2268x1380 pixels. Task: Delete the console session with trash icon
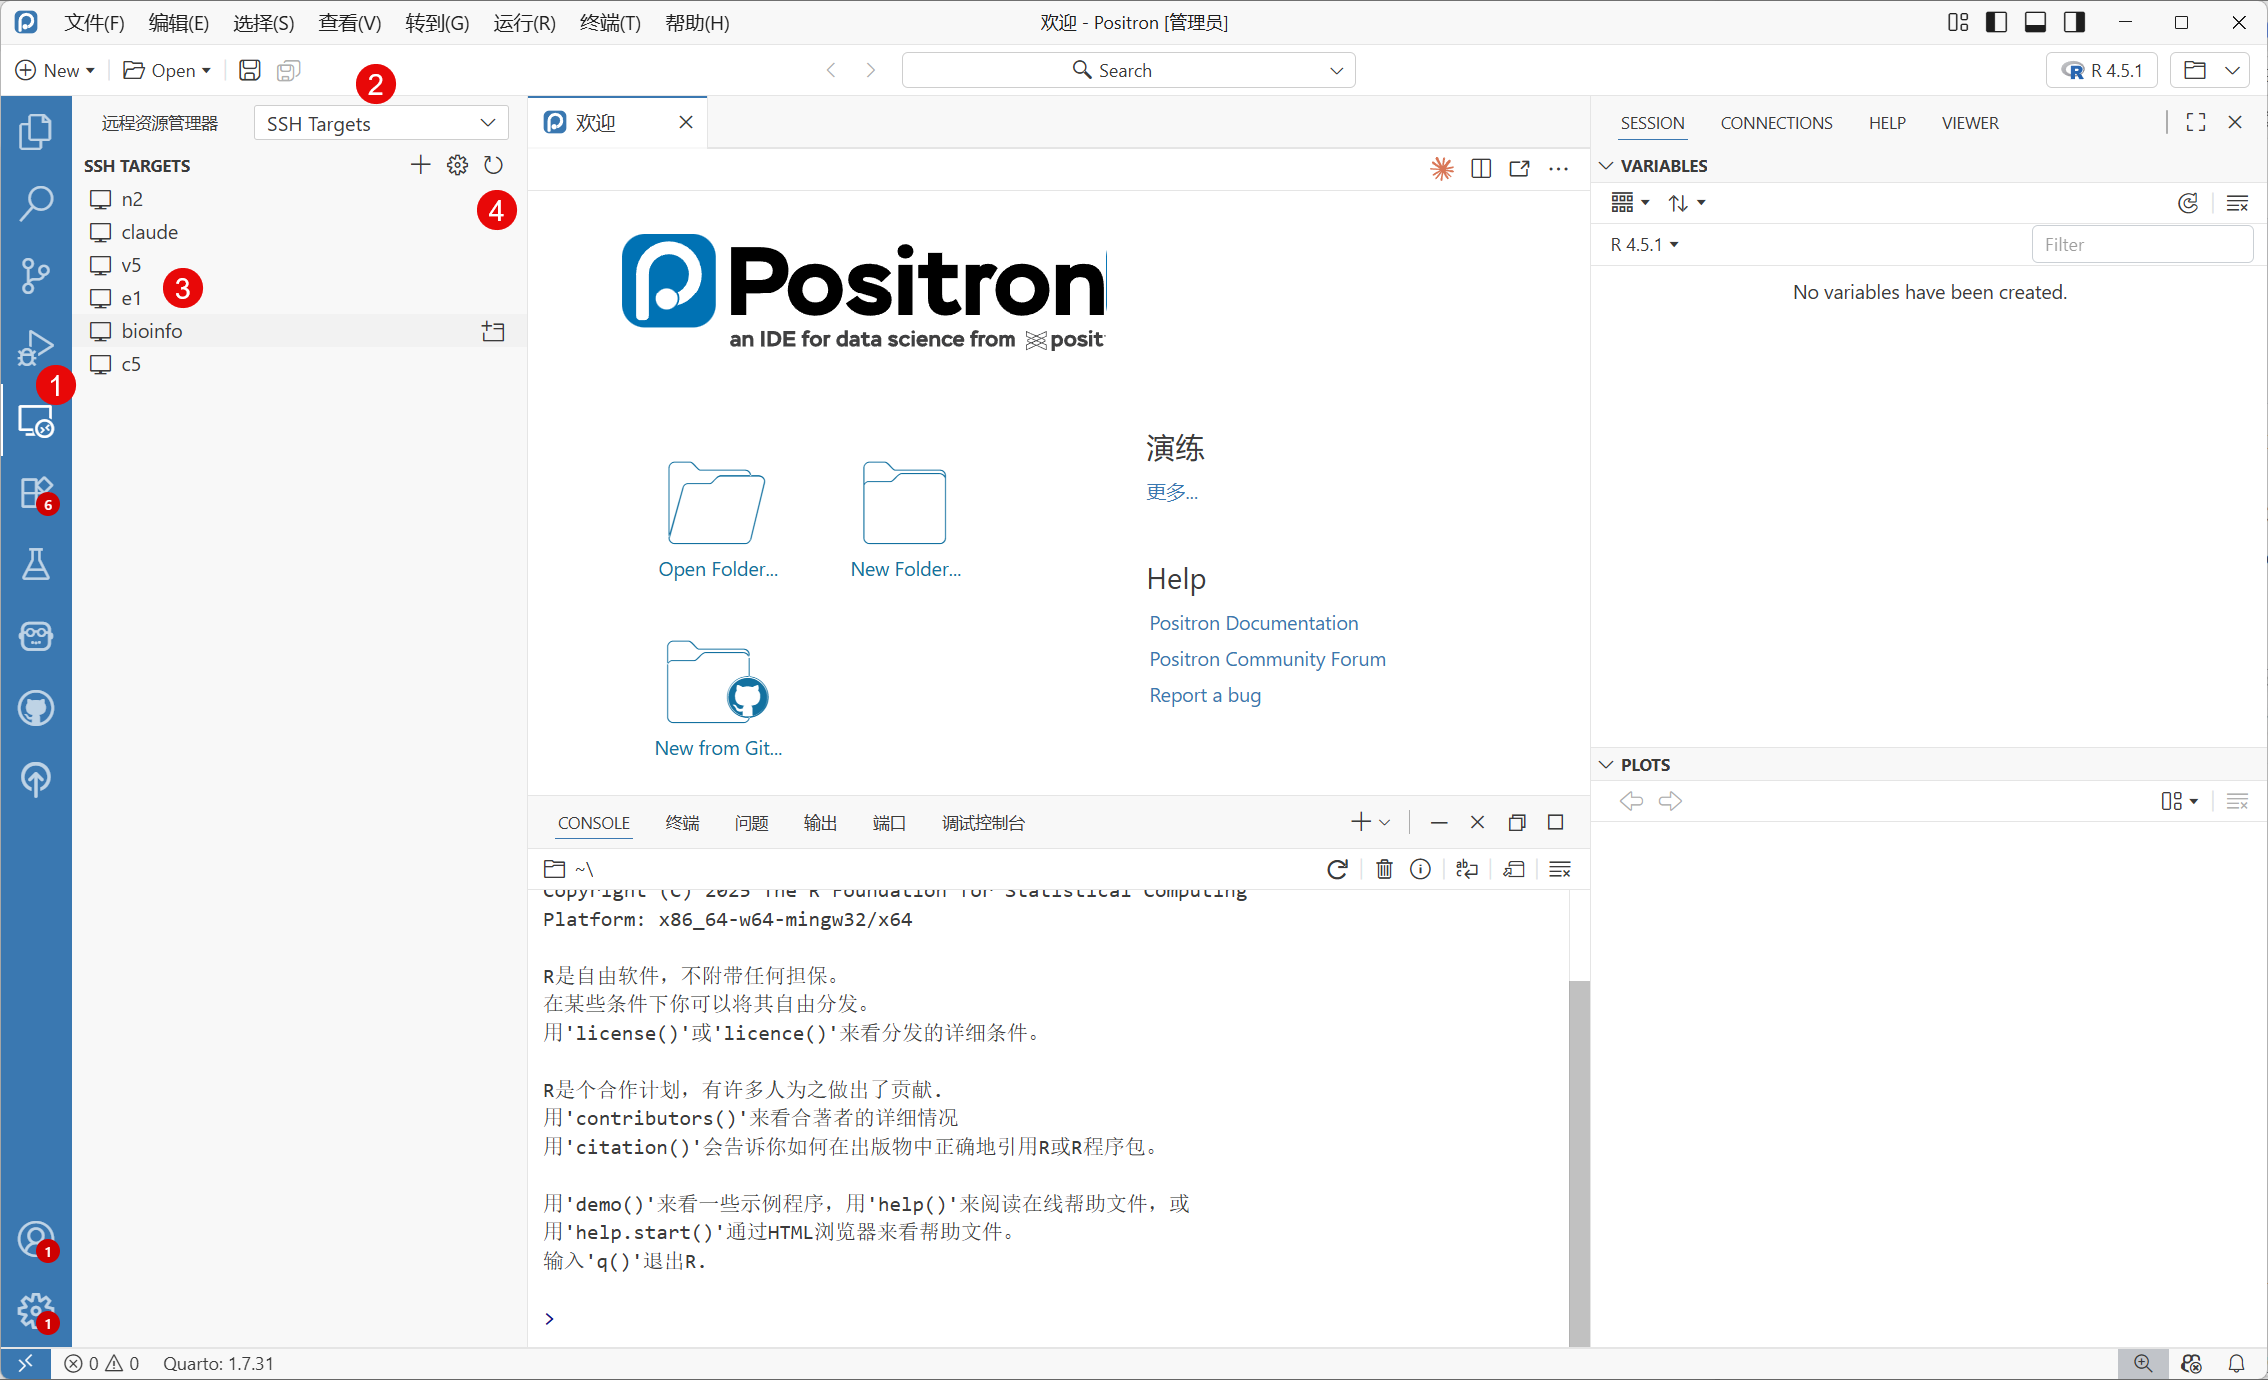coord(1384,869)
